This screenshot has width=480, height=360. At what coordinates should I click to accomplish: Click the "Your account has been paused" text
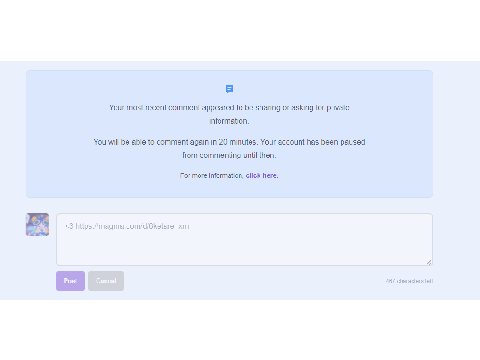pyautogui.click(x=313, y=142)
